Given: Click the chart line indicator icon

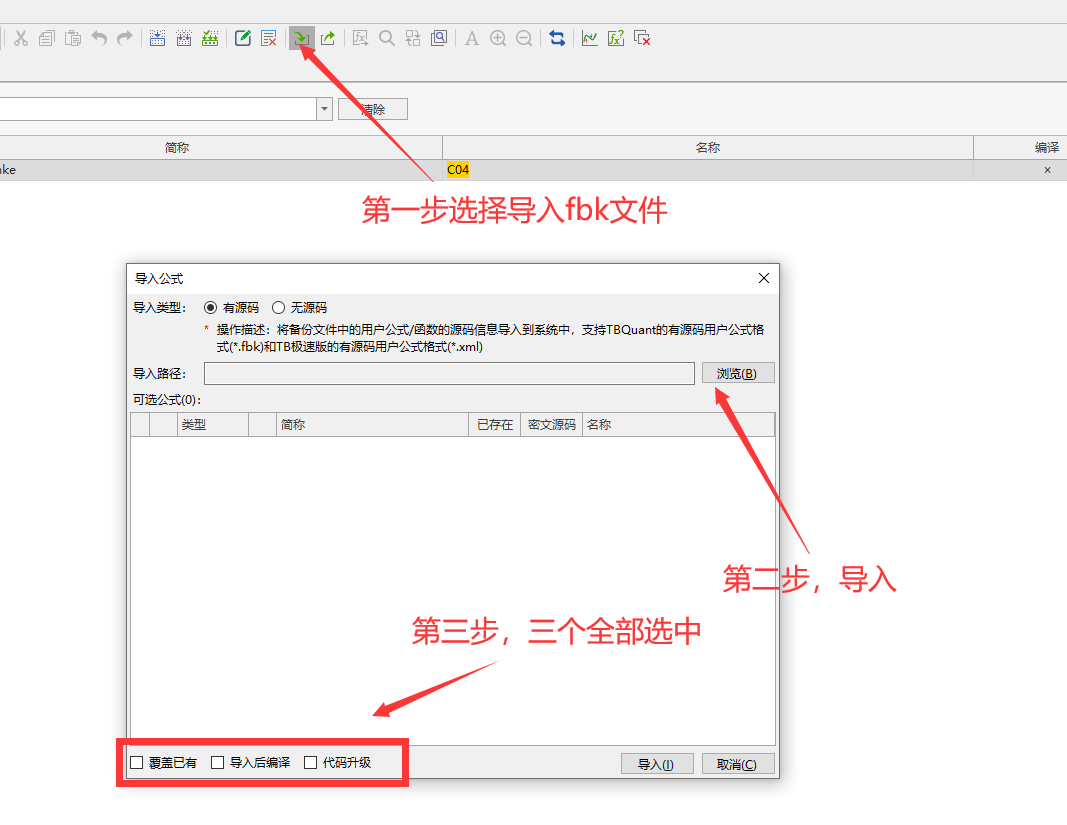Looking at the screenshot, I should [x=590, y=38].
